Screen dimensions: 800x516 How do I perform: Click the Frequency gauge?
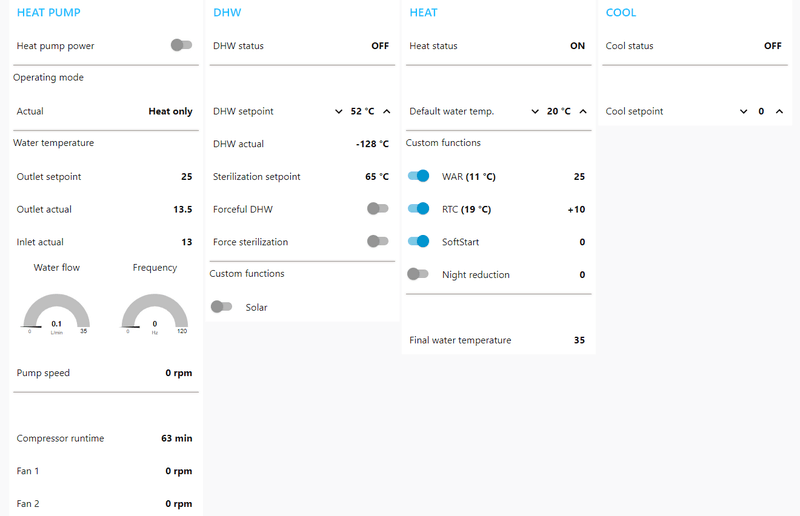[x=155, y=312]
